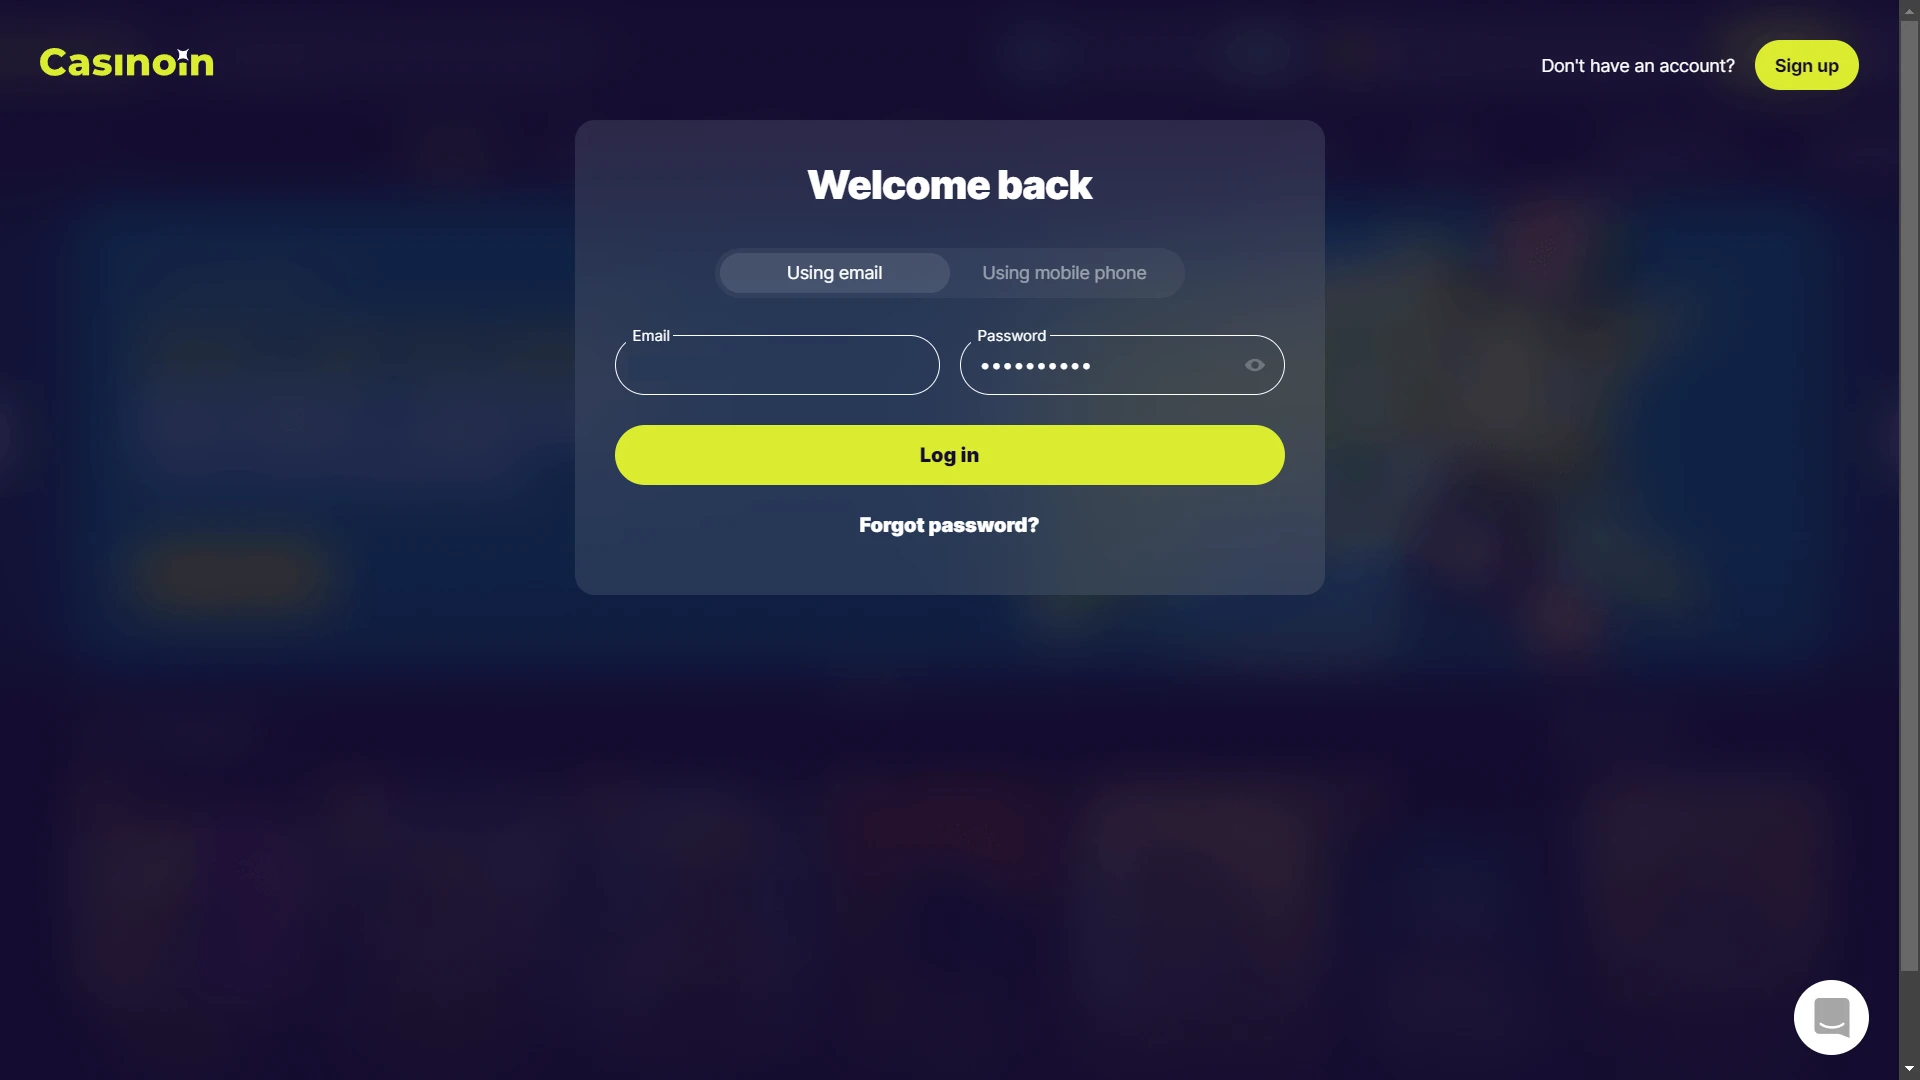Screen dimensions: 1920x1080
Task: Click the 'Forgot password?' link
Action: pyautogui.click(x=949, y=526)
